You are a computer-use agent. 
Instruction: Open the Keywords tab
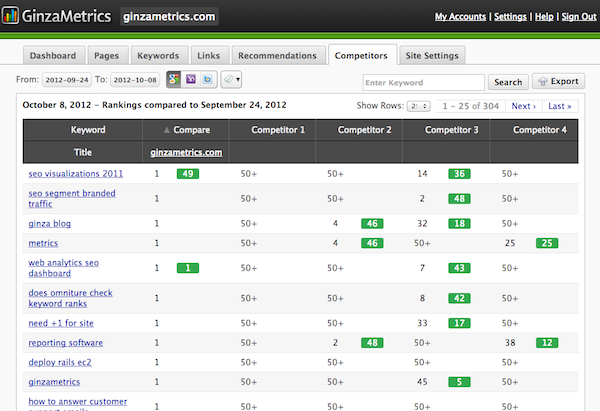(x=158, y=55)
